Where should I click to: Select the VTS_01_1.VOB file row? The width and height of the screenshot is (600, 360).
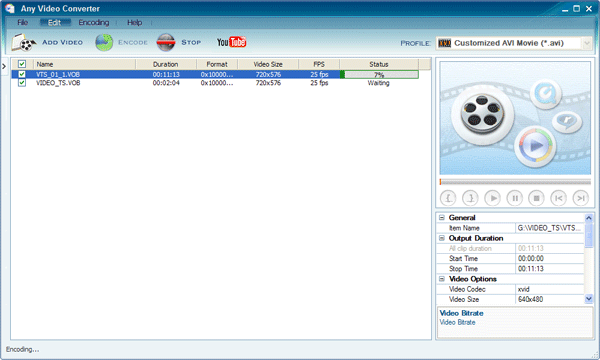(x=214, y=74)
